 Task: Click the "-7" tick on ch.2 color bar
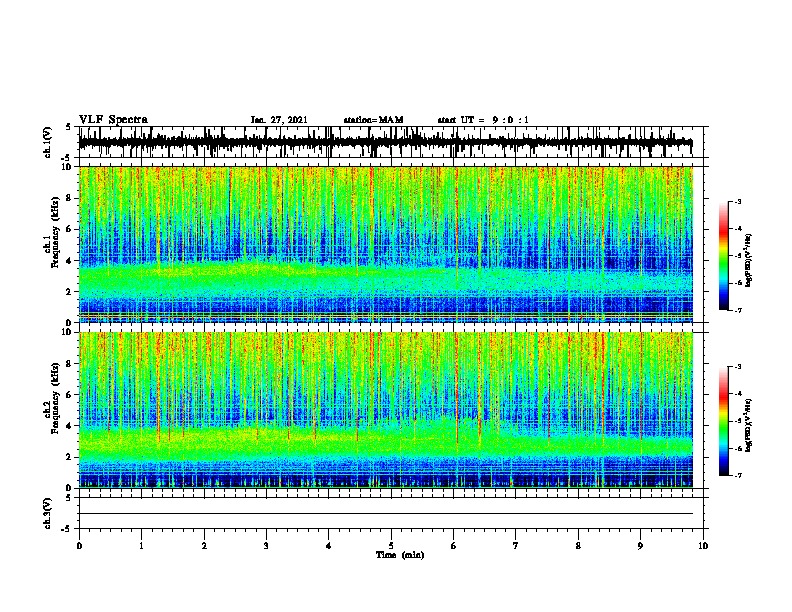pyautogui.click(x=737, y=475)
